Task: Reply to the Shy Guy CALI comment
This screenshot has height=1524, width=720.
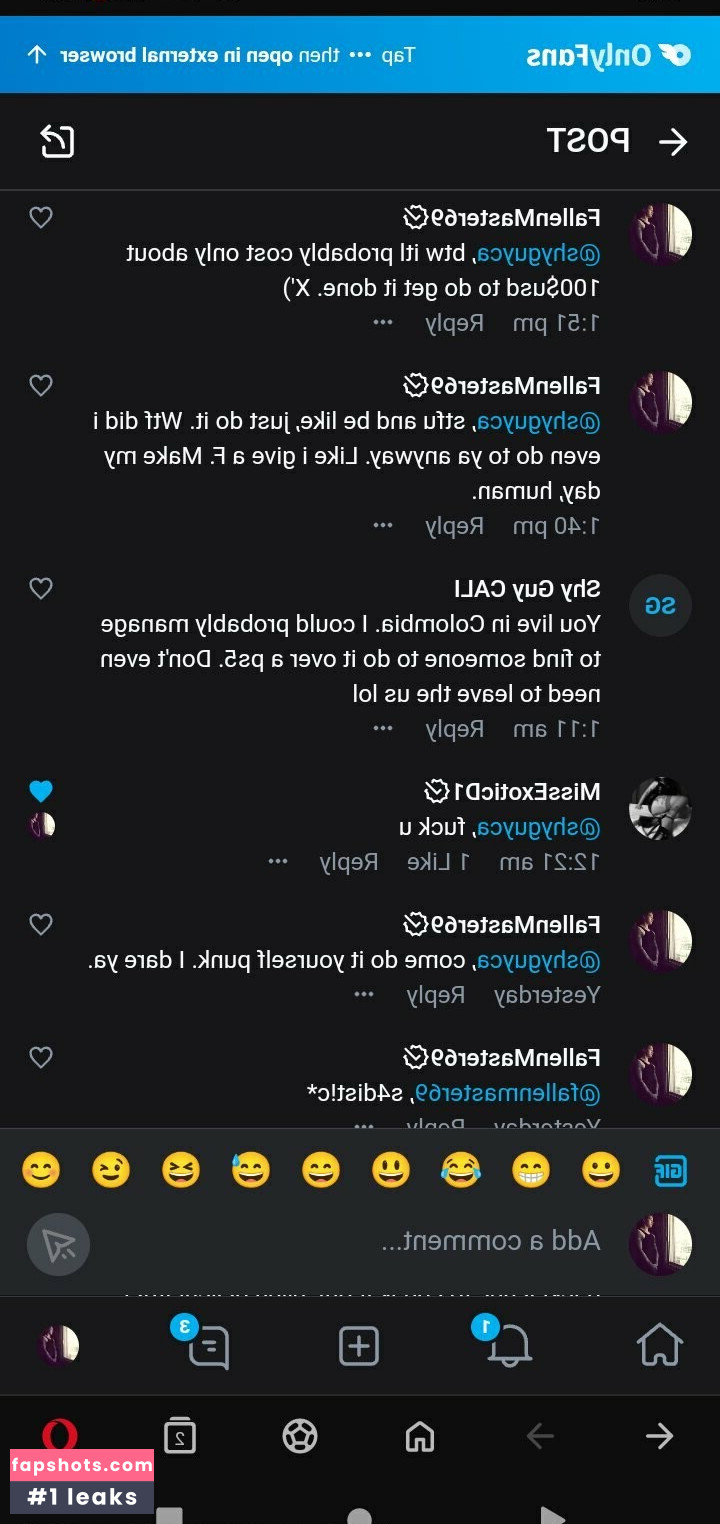Action: click(455, 728)
